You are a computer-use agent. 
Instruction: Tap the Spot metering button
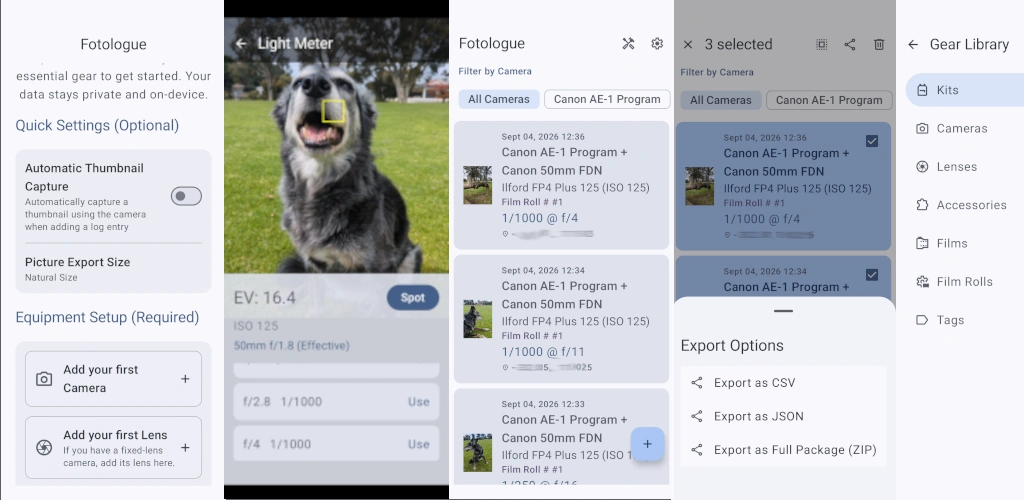(413, 298)
